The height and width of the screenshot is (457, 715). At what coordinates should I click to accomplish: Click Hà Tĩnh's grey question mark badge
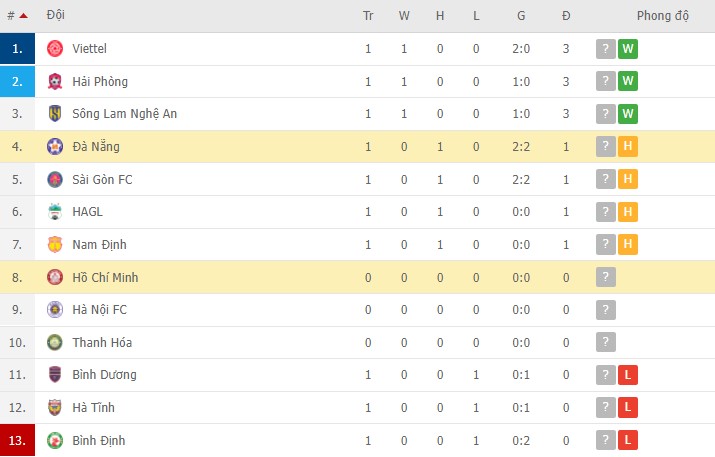click(605, 407)
